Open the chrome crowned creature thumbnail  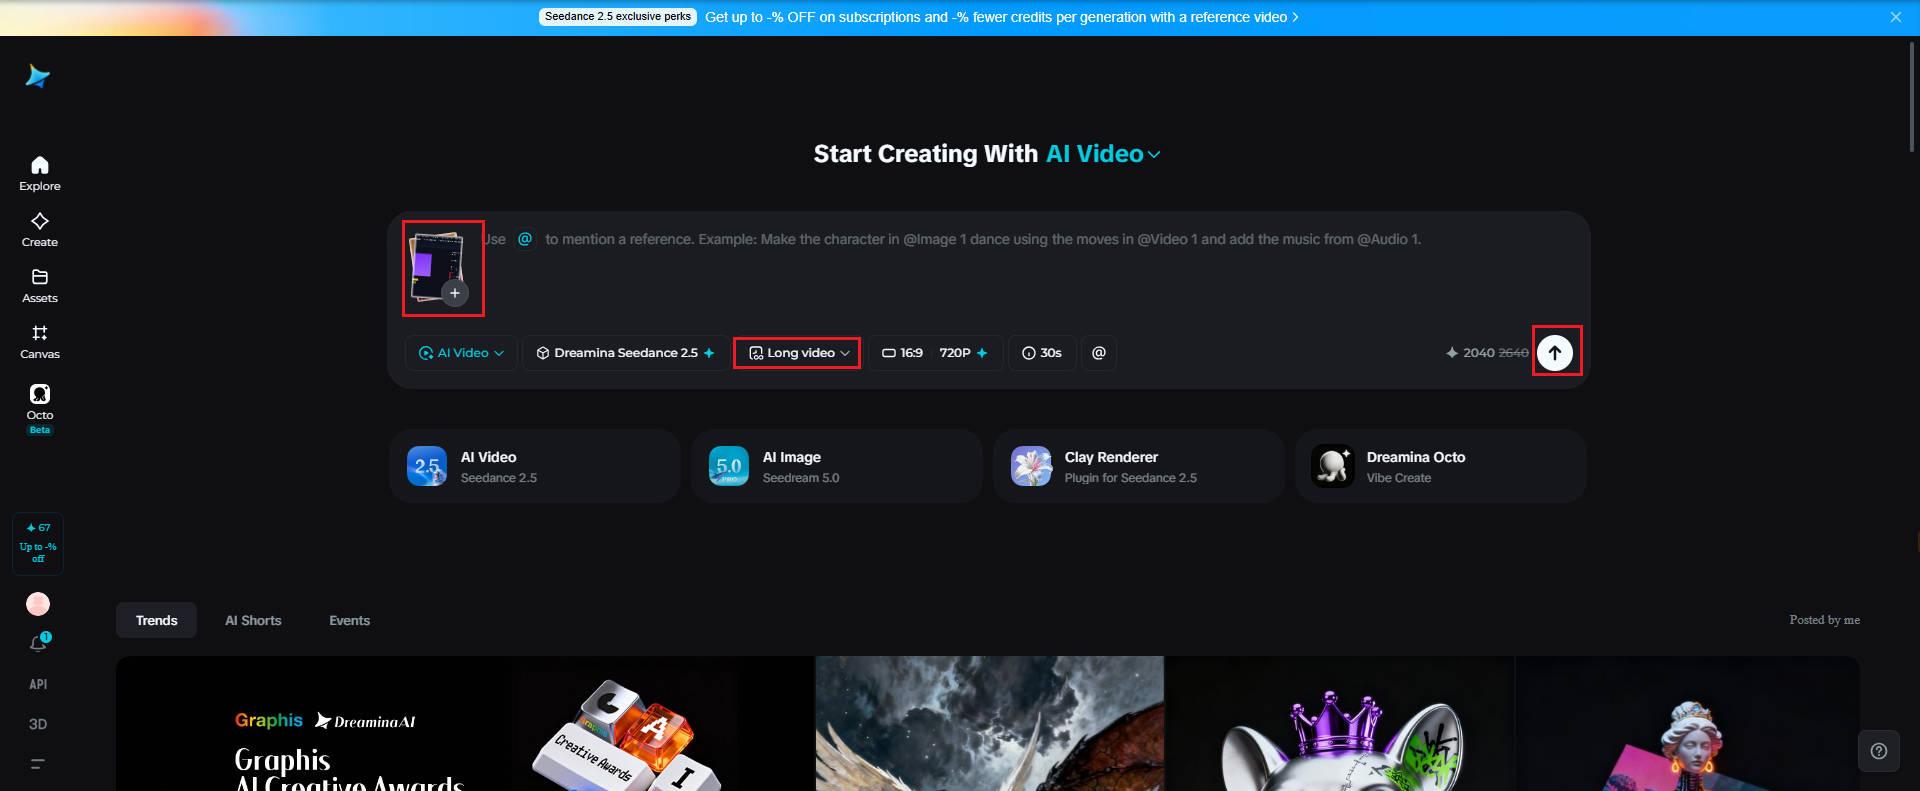[x=1340, y=724]
